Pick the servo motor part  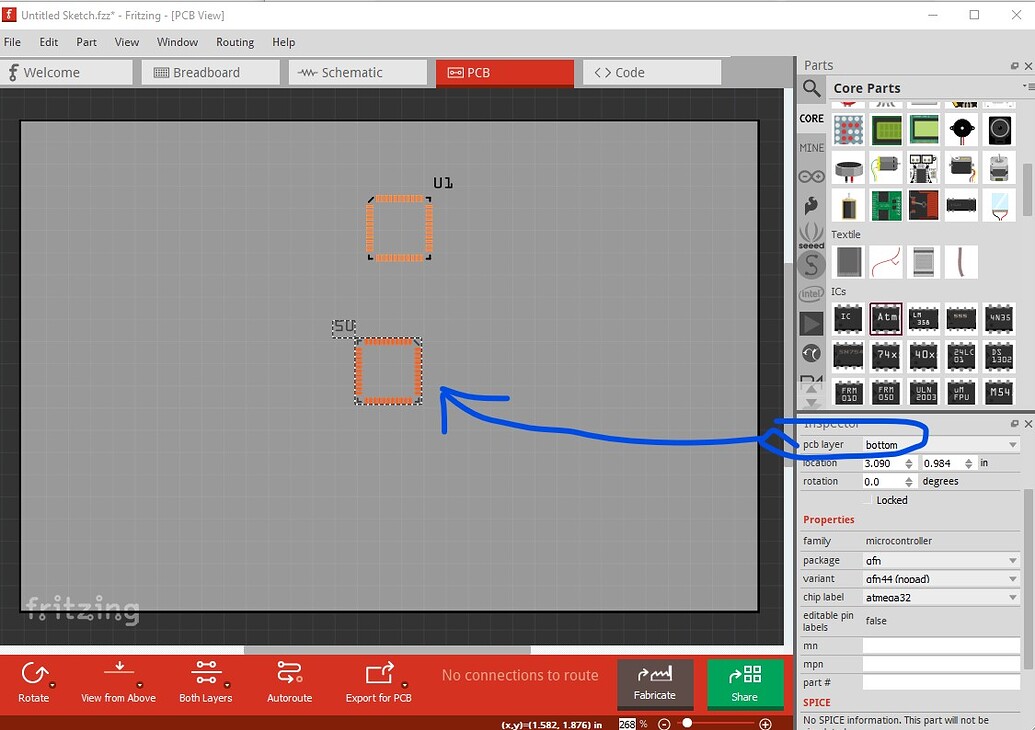(962, 168)
